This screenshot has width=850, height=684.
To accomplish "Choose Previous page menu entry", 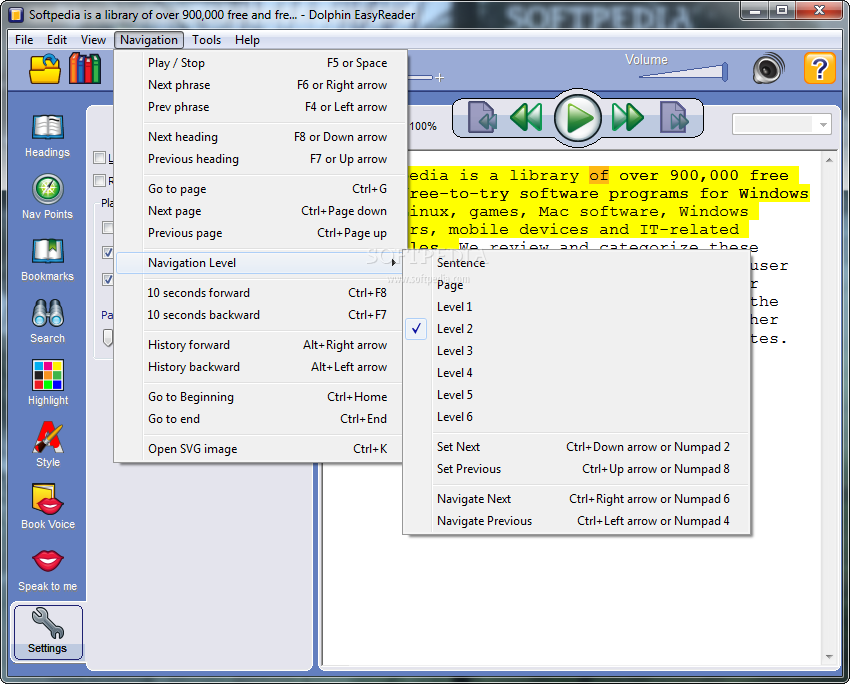I will click(x=260, y=233).
